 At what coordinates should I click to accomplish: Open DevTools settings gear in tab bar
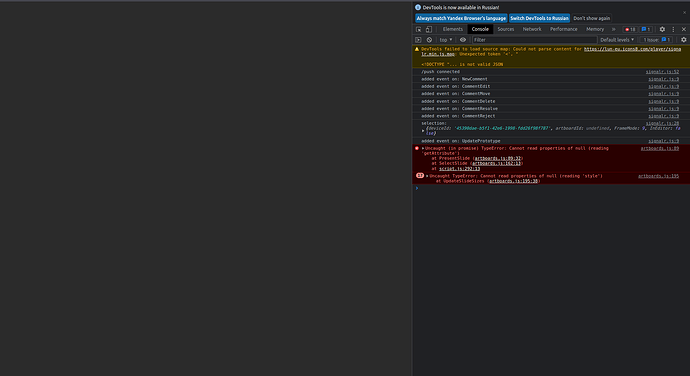pyautogui.click(x=662, y=29)
